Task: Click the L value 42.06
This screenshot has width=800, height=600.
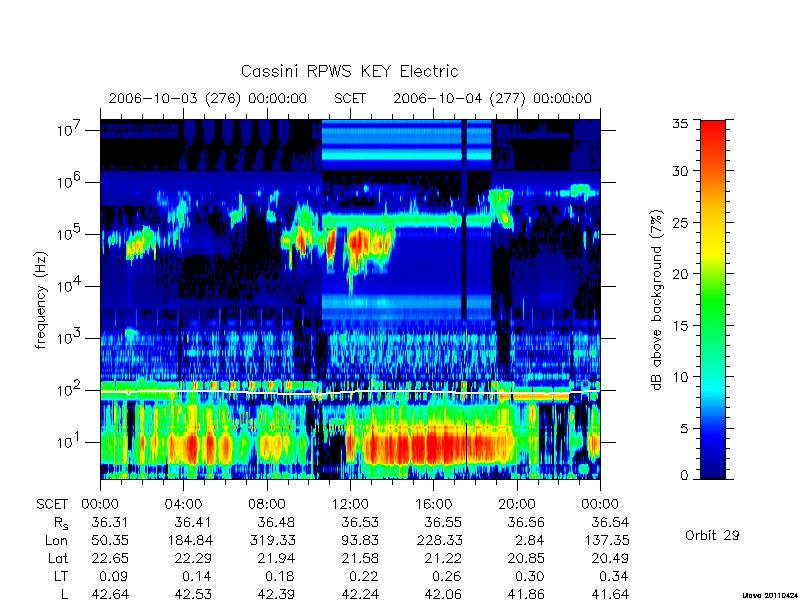Action: (443, 594)
